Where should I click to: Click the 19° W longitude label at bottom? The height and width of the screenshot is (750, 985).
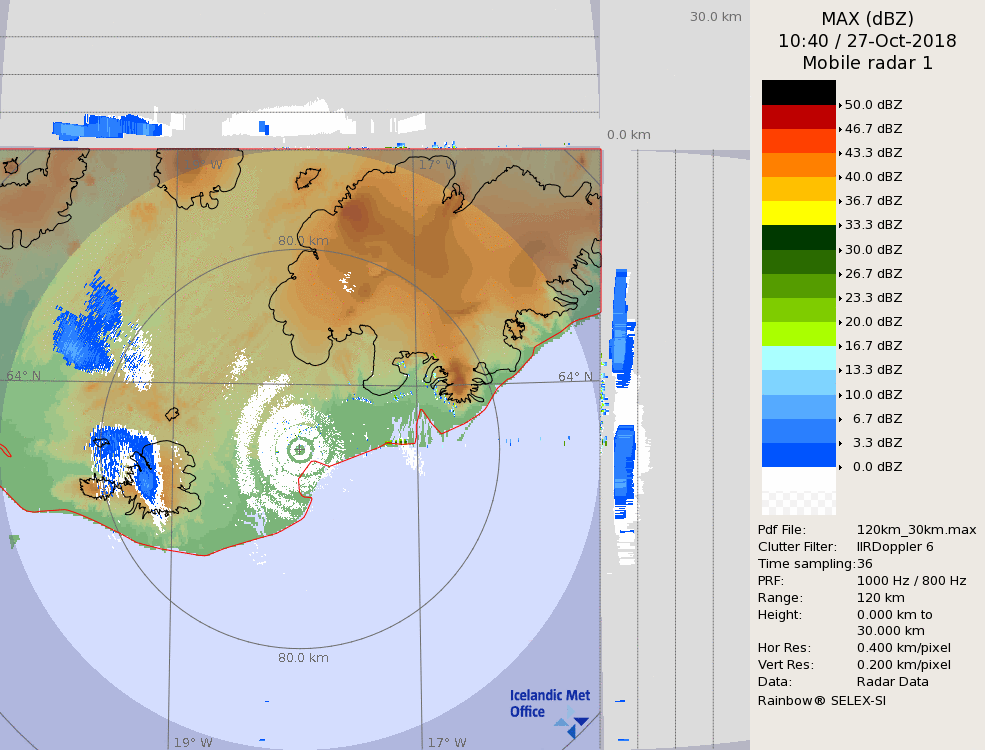tap(193, 742)
